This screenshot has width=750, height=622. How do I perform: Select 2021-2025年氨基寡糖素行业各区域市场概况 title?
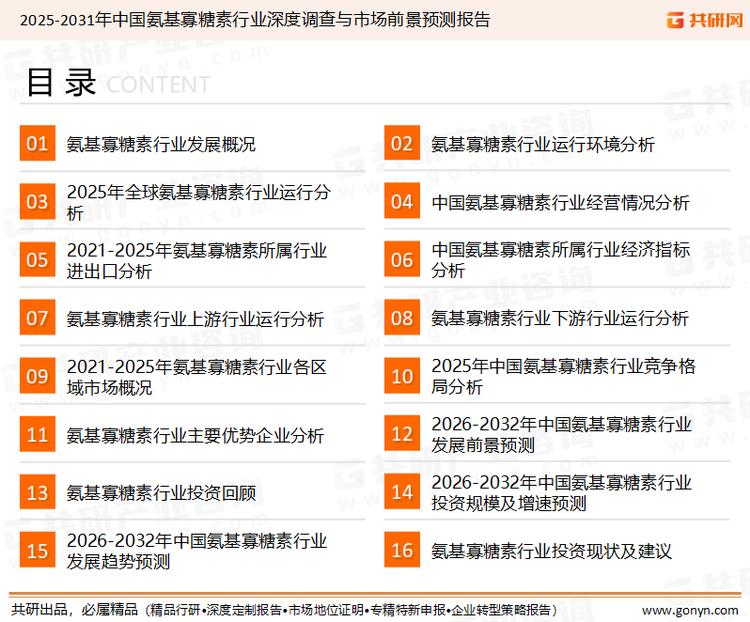pos(197,377)
